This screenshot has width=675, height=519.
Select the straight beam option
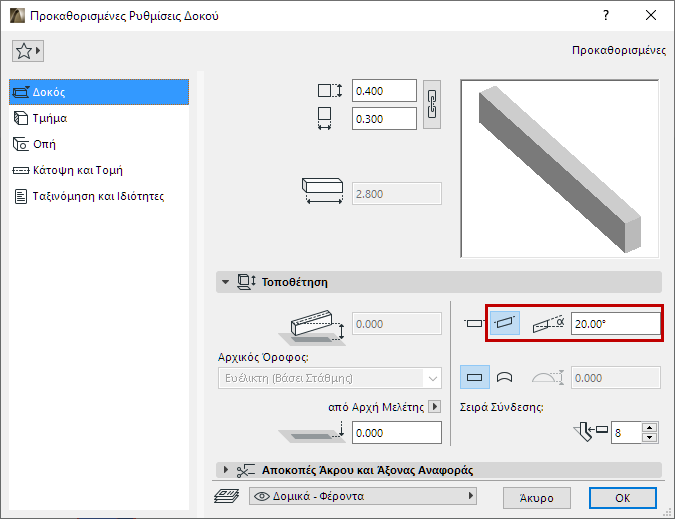[474, 377]
